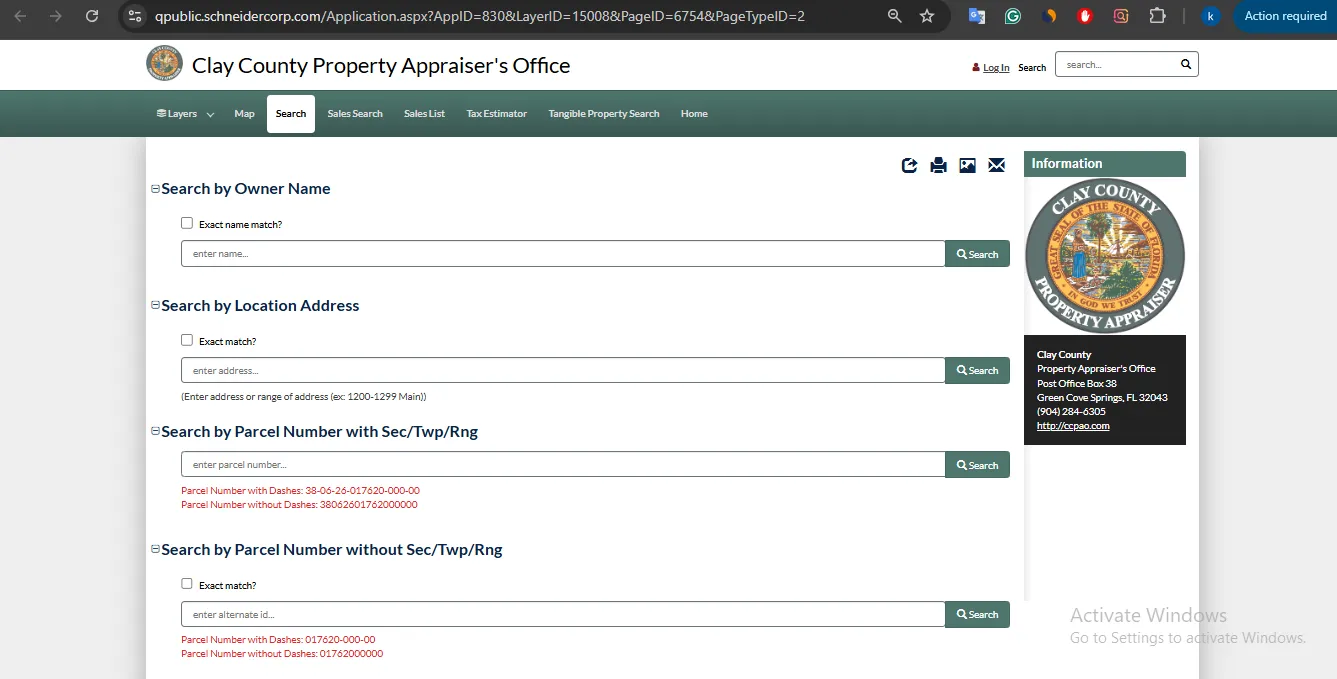The width and height of the screenshot is (1337, 679).
Task: Open the http://ccpao.com link
Action: click(1073, 426)
